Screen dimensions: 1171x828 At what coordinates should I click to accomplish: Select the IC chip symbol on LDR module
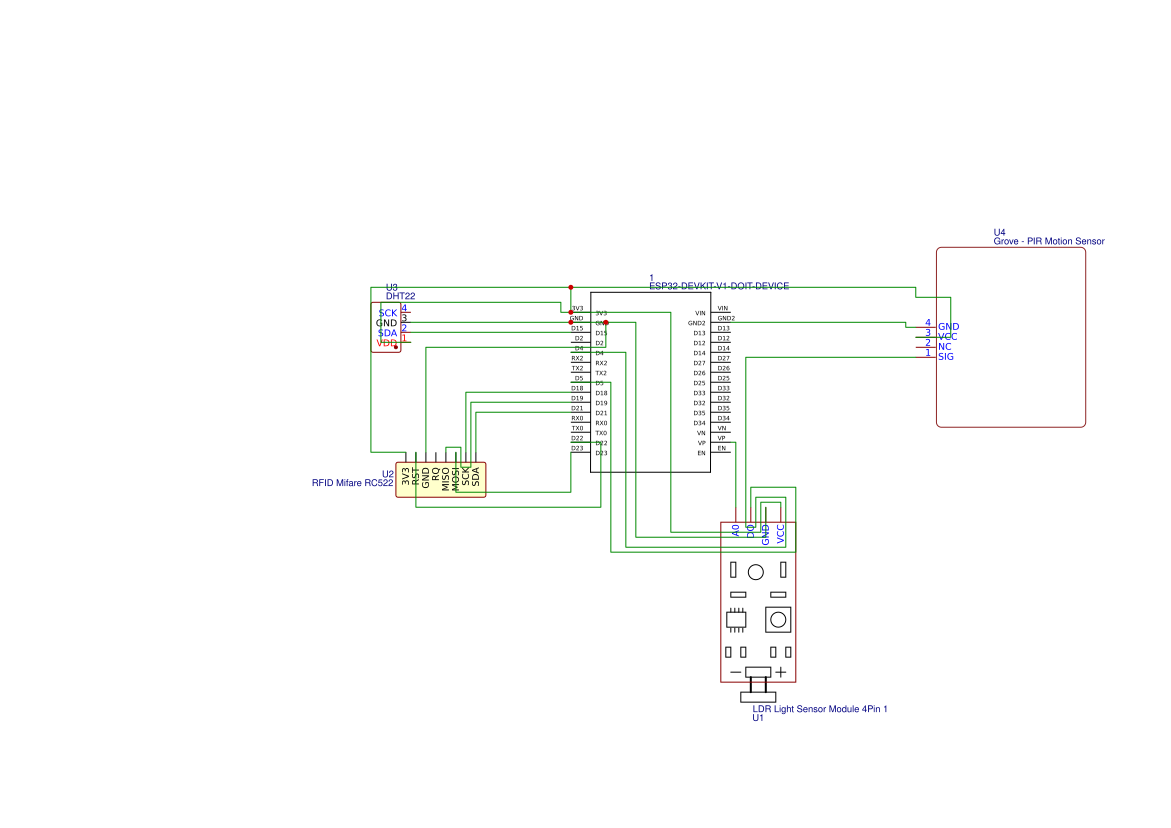coord(736,619)
